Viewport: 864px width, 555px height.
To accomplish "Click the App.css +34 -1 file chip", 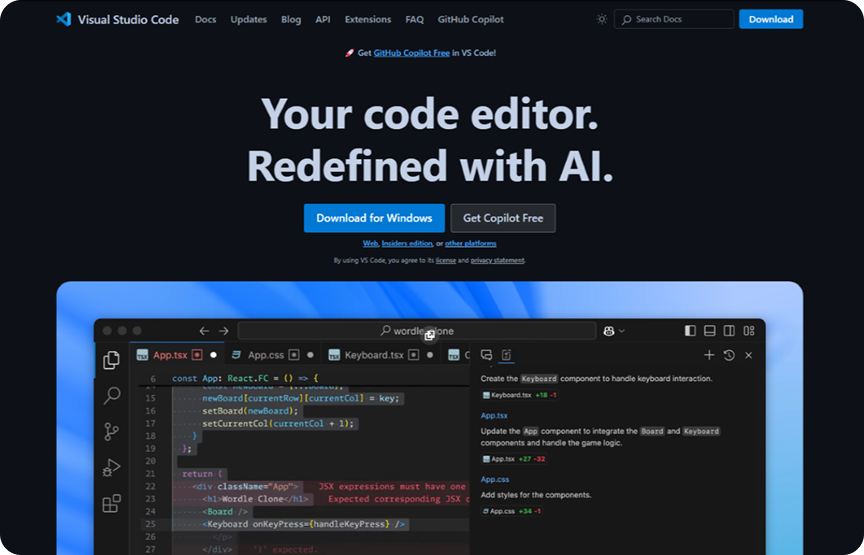I will point(512,511).
